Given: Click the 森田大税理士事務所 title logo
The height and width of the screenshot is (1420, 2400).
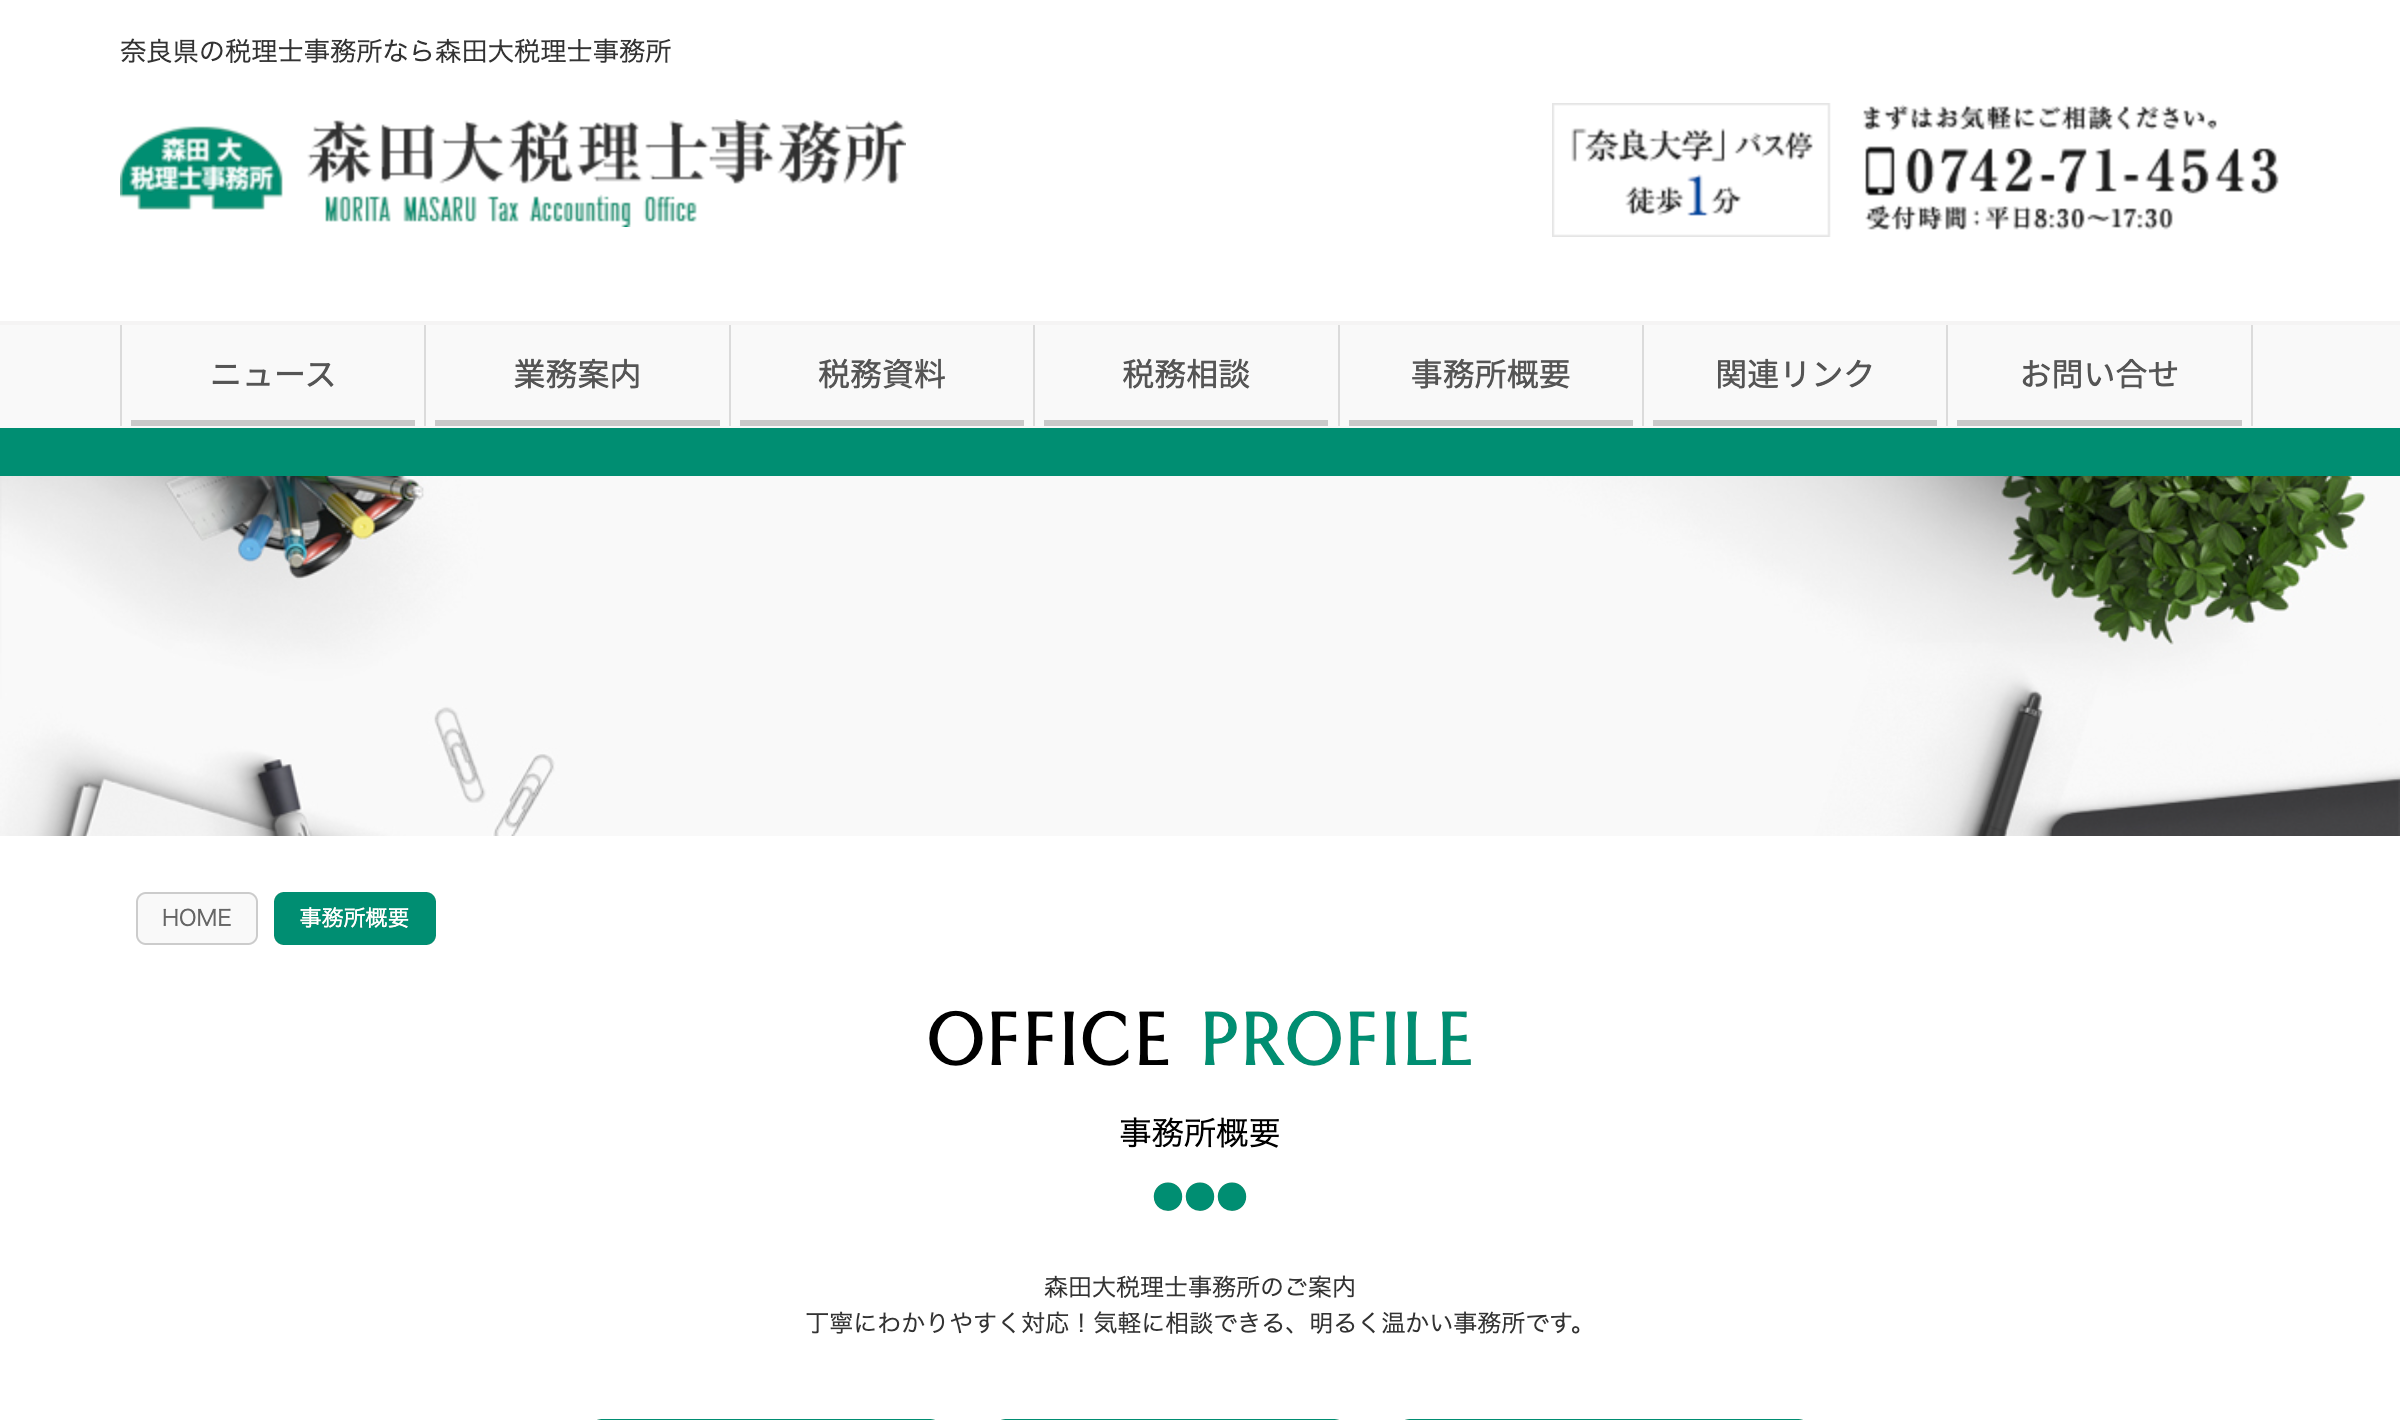Looking at the screenshot, I should 606,153.
